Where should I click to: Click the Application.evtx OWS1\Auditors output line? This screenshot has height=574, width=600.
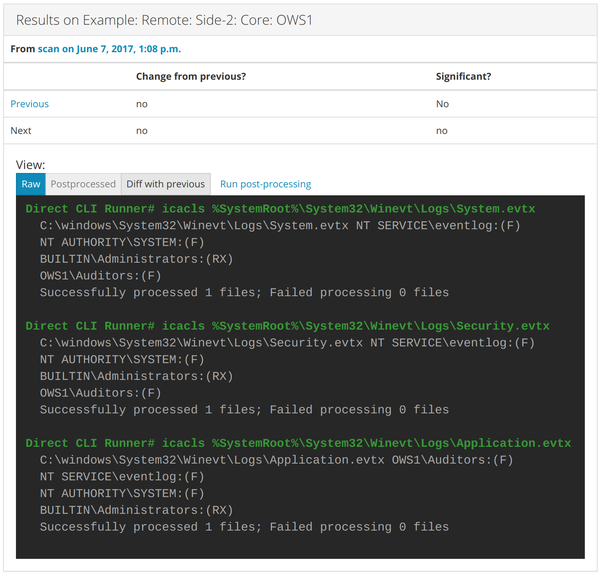pyautogui.click(x=276, y=460)
